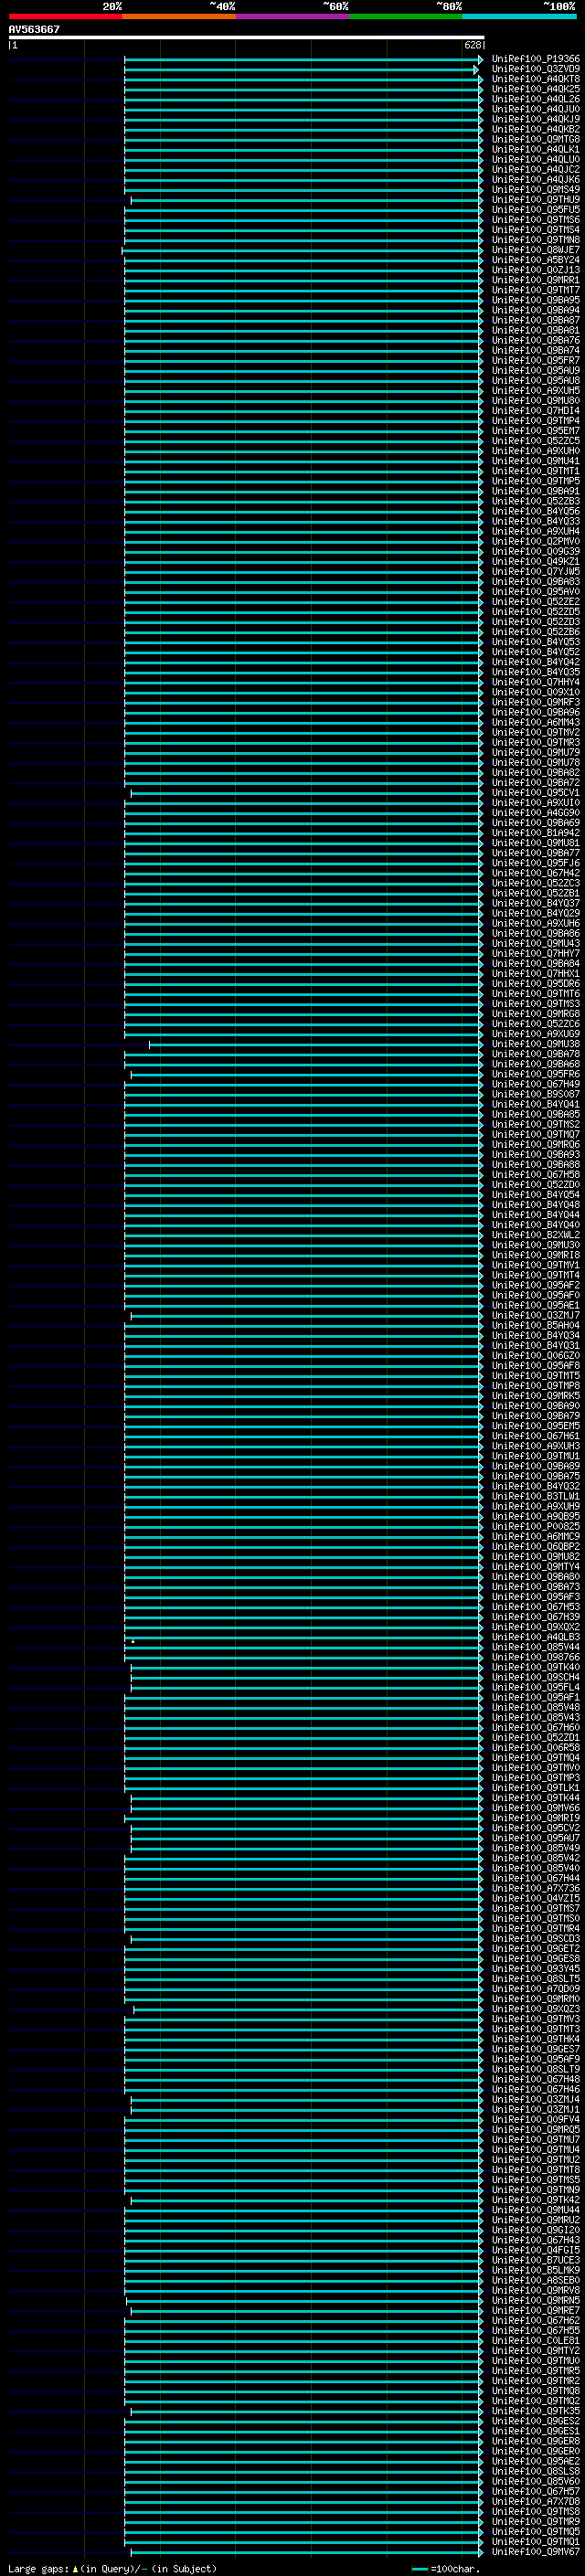Select the label UniRef100_Q7YJW5

pos(536,572)
